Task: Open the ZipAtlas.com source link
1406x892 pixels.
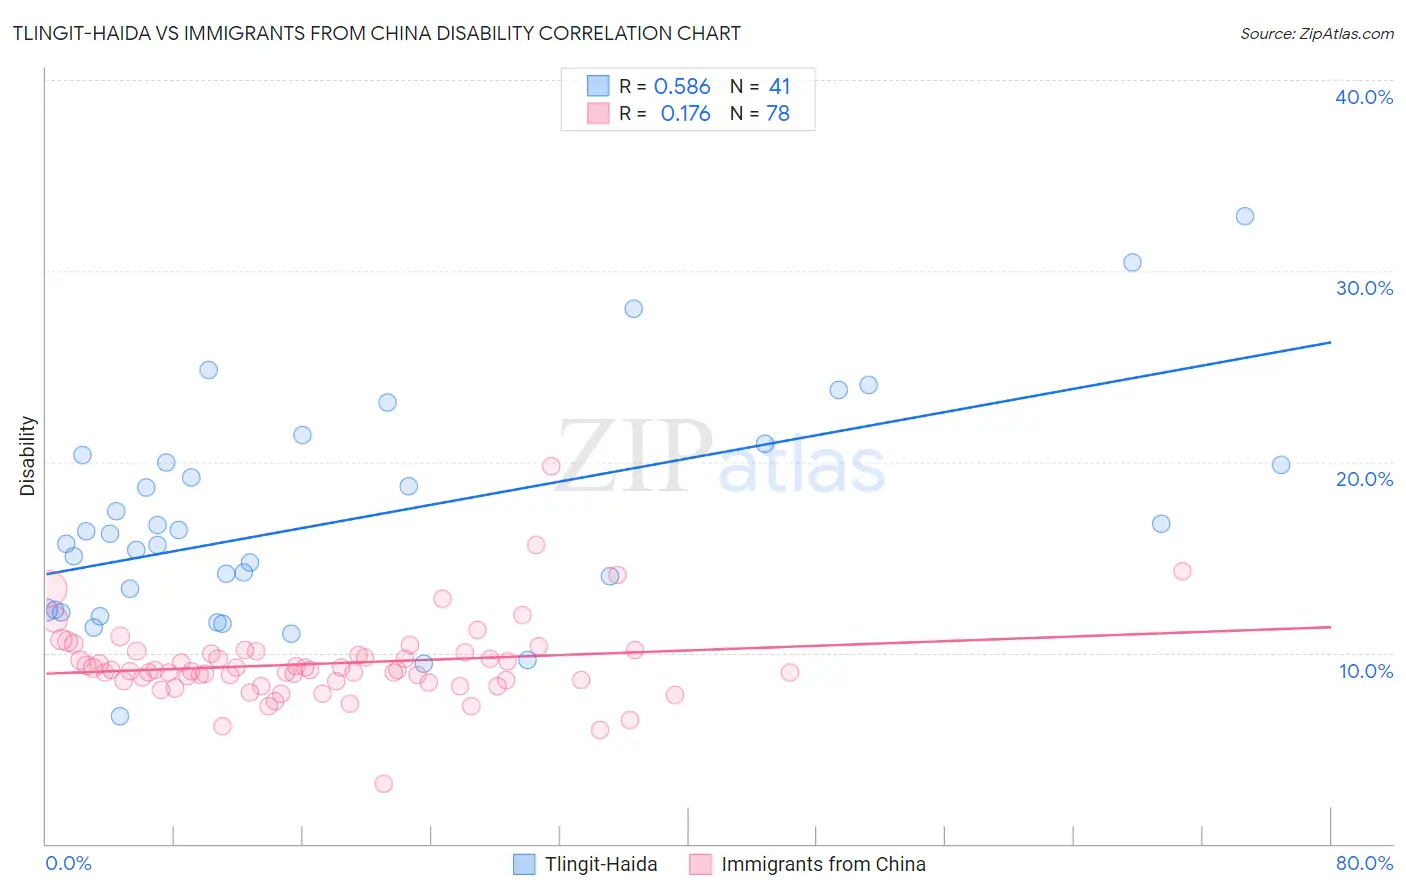Action: (1317, 33)
